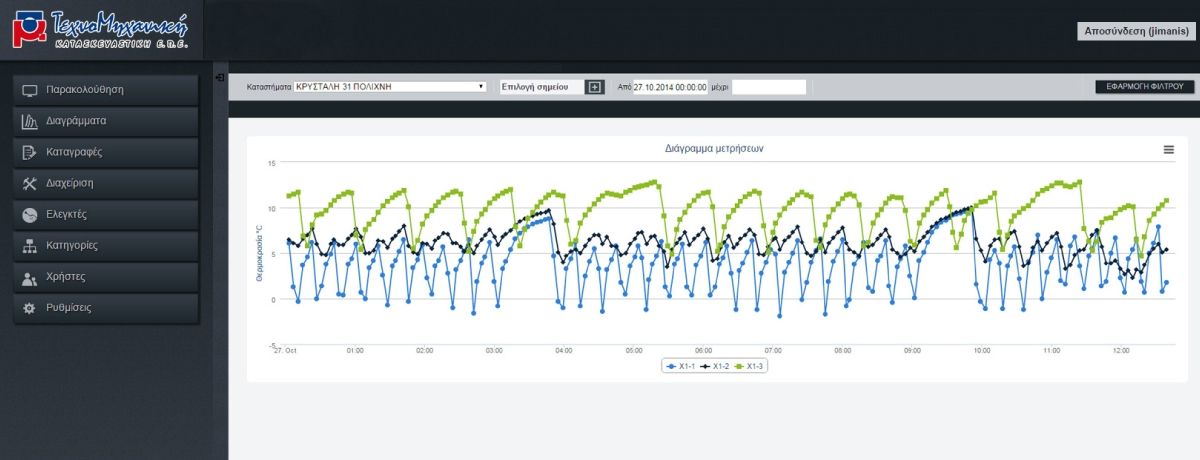The height and width of the screenshot is (460, 1200).
Task: Click the chart title Διάγραμμα μετρήσεων
Action: (714, 148)
